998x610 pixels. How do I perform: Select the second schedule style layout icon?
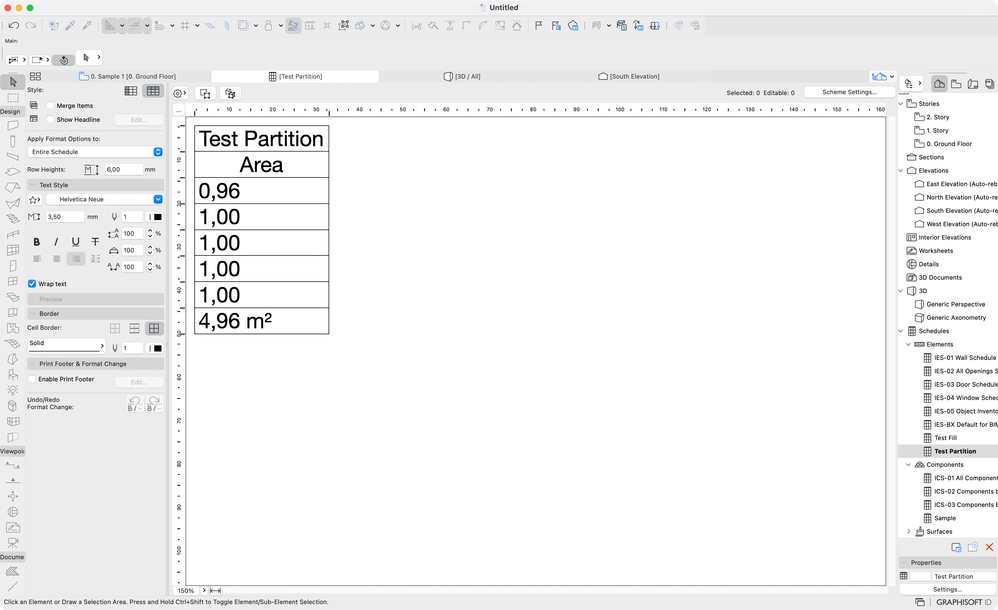pos(153,91)
